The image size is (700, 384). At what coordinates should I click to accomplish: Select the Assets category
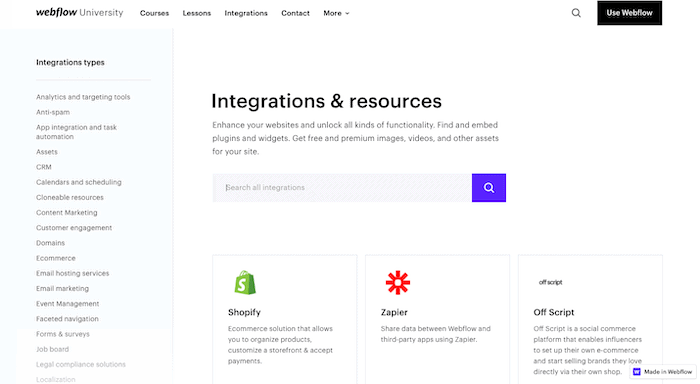46,152
